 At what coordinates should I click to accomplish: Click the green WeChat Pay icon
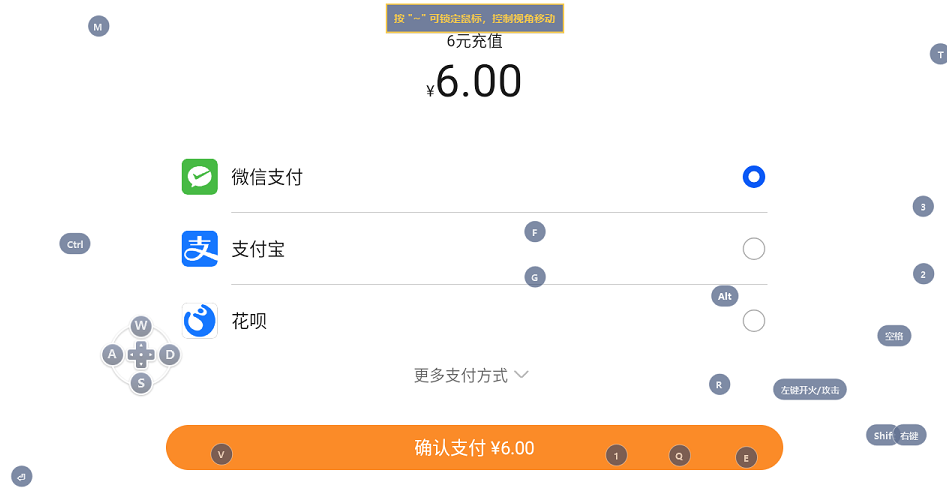coord(200,177)
